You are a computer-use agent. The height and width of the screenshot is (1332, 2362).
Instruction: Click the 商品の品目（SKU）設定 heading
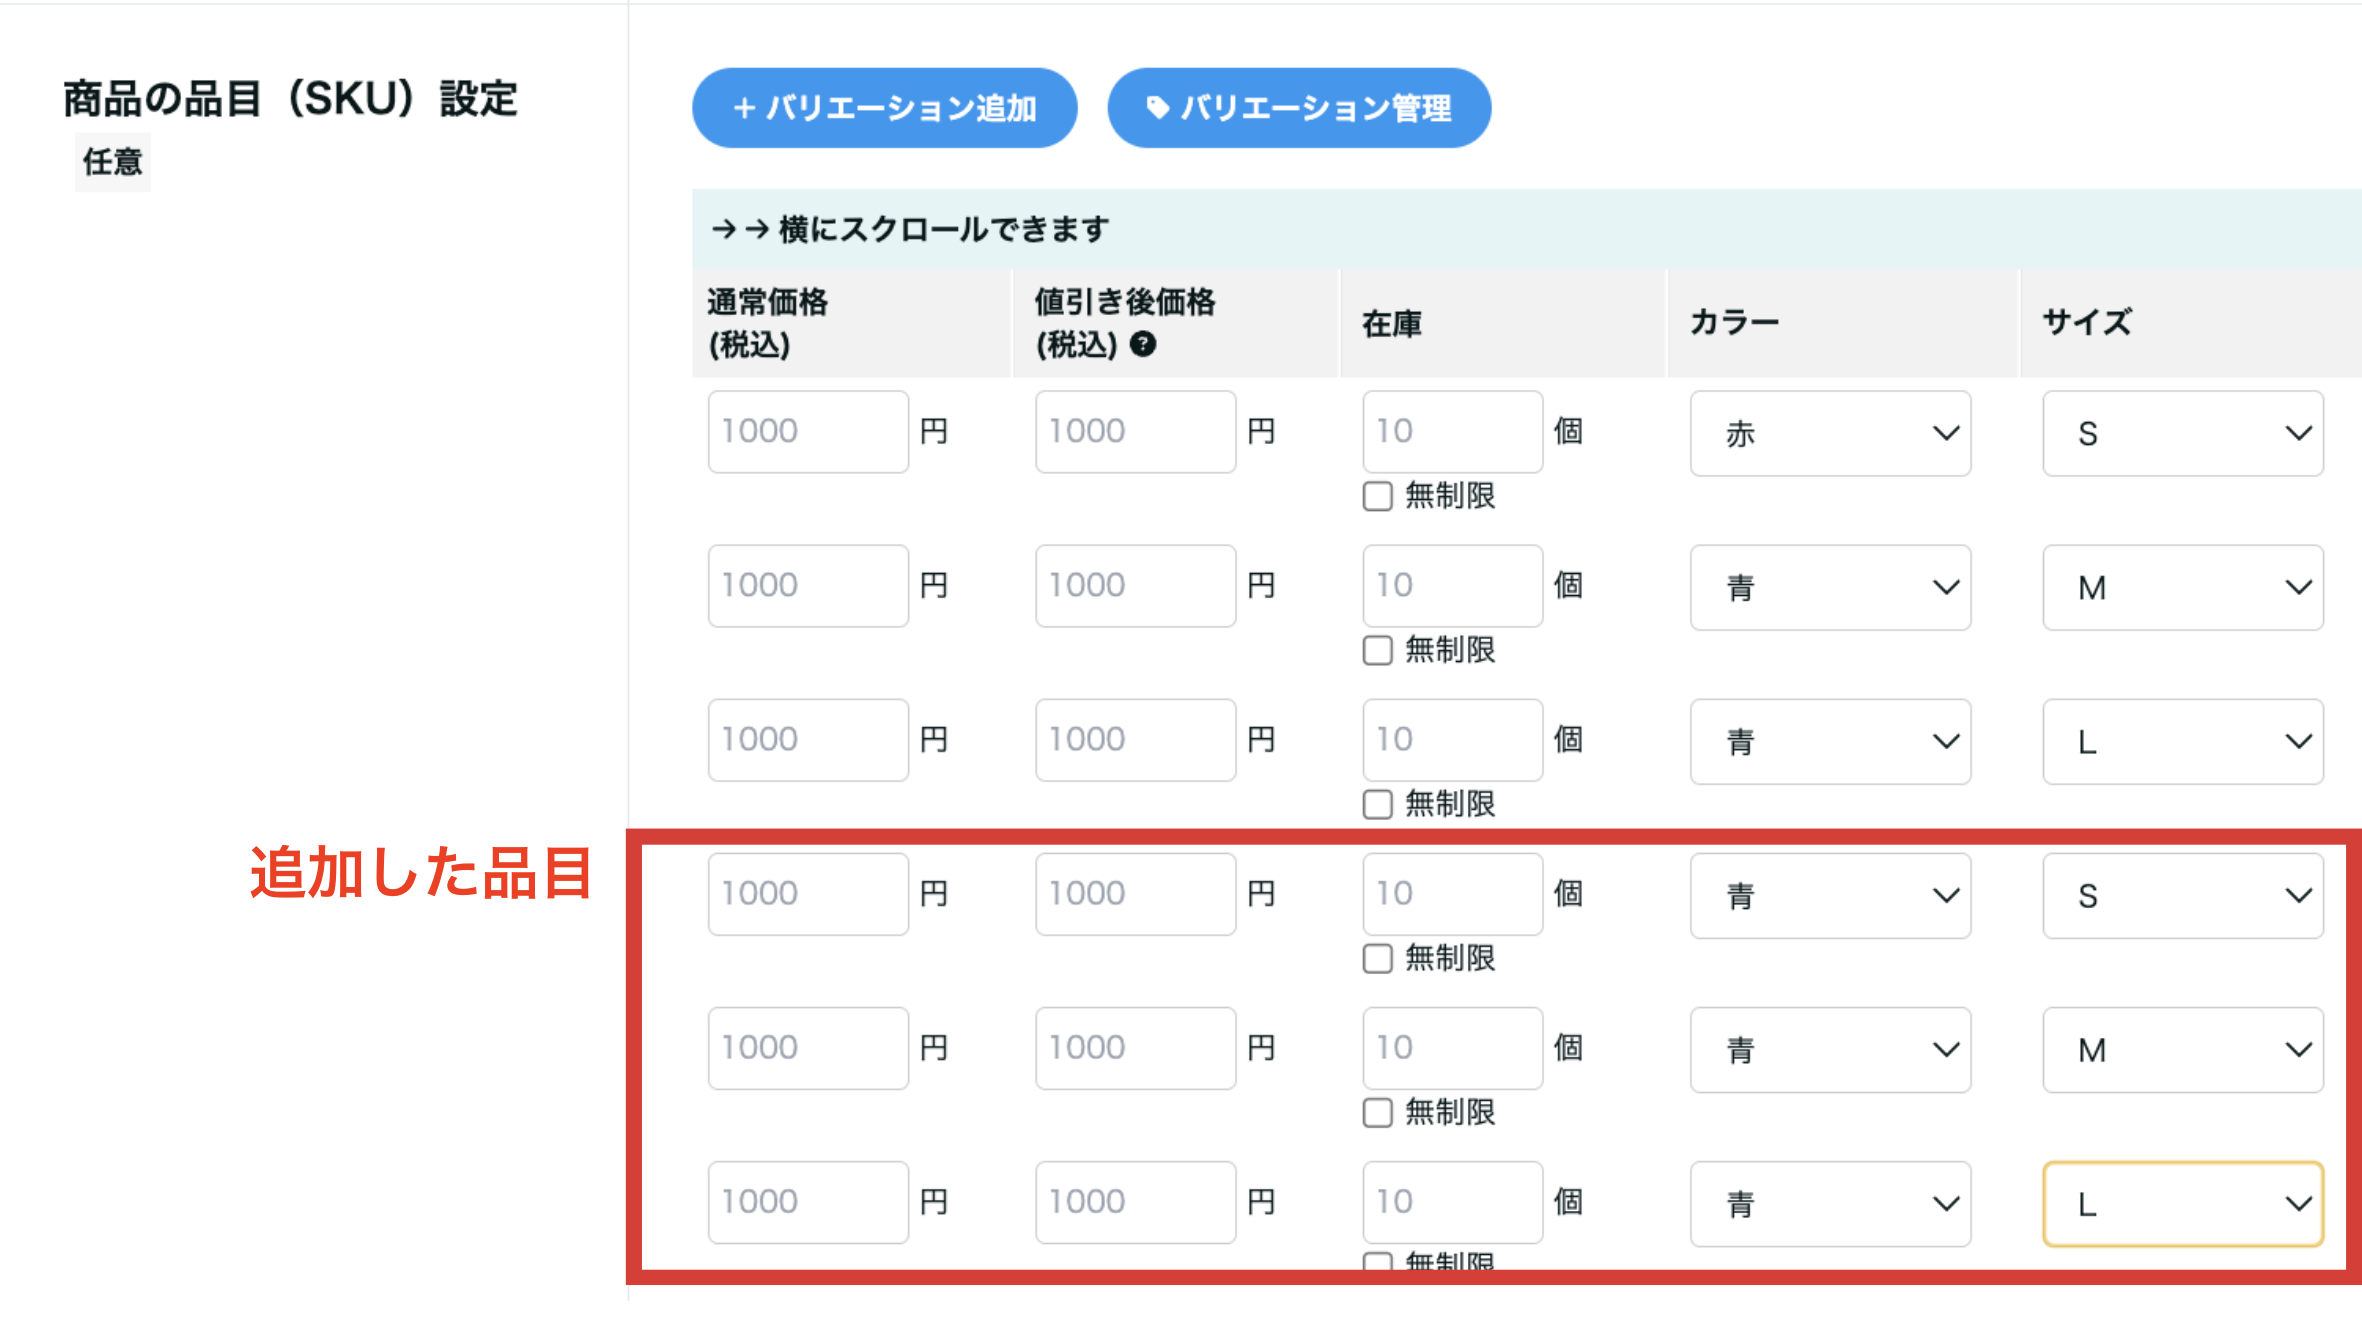[x=290, y=99]
